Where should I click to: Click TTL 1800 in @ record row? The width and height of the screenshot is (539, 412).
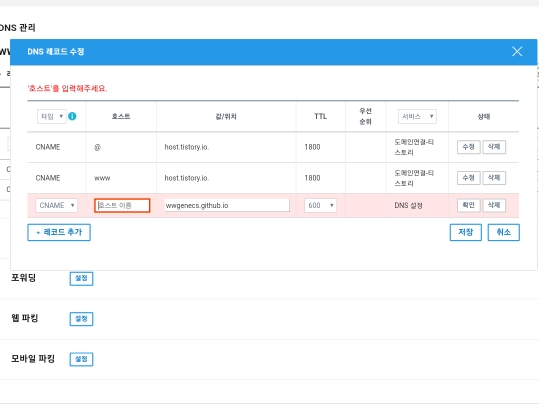(312, 147)
